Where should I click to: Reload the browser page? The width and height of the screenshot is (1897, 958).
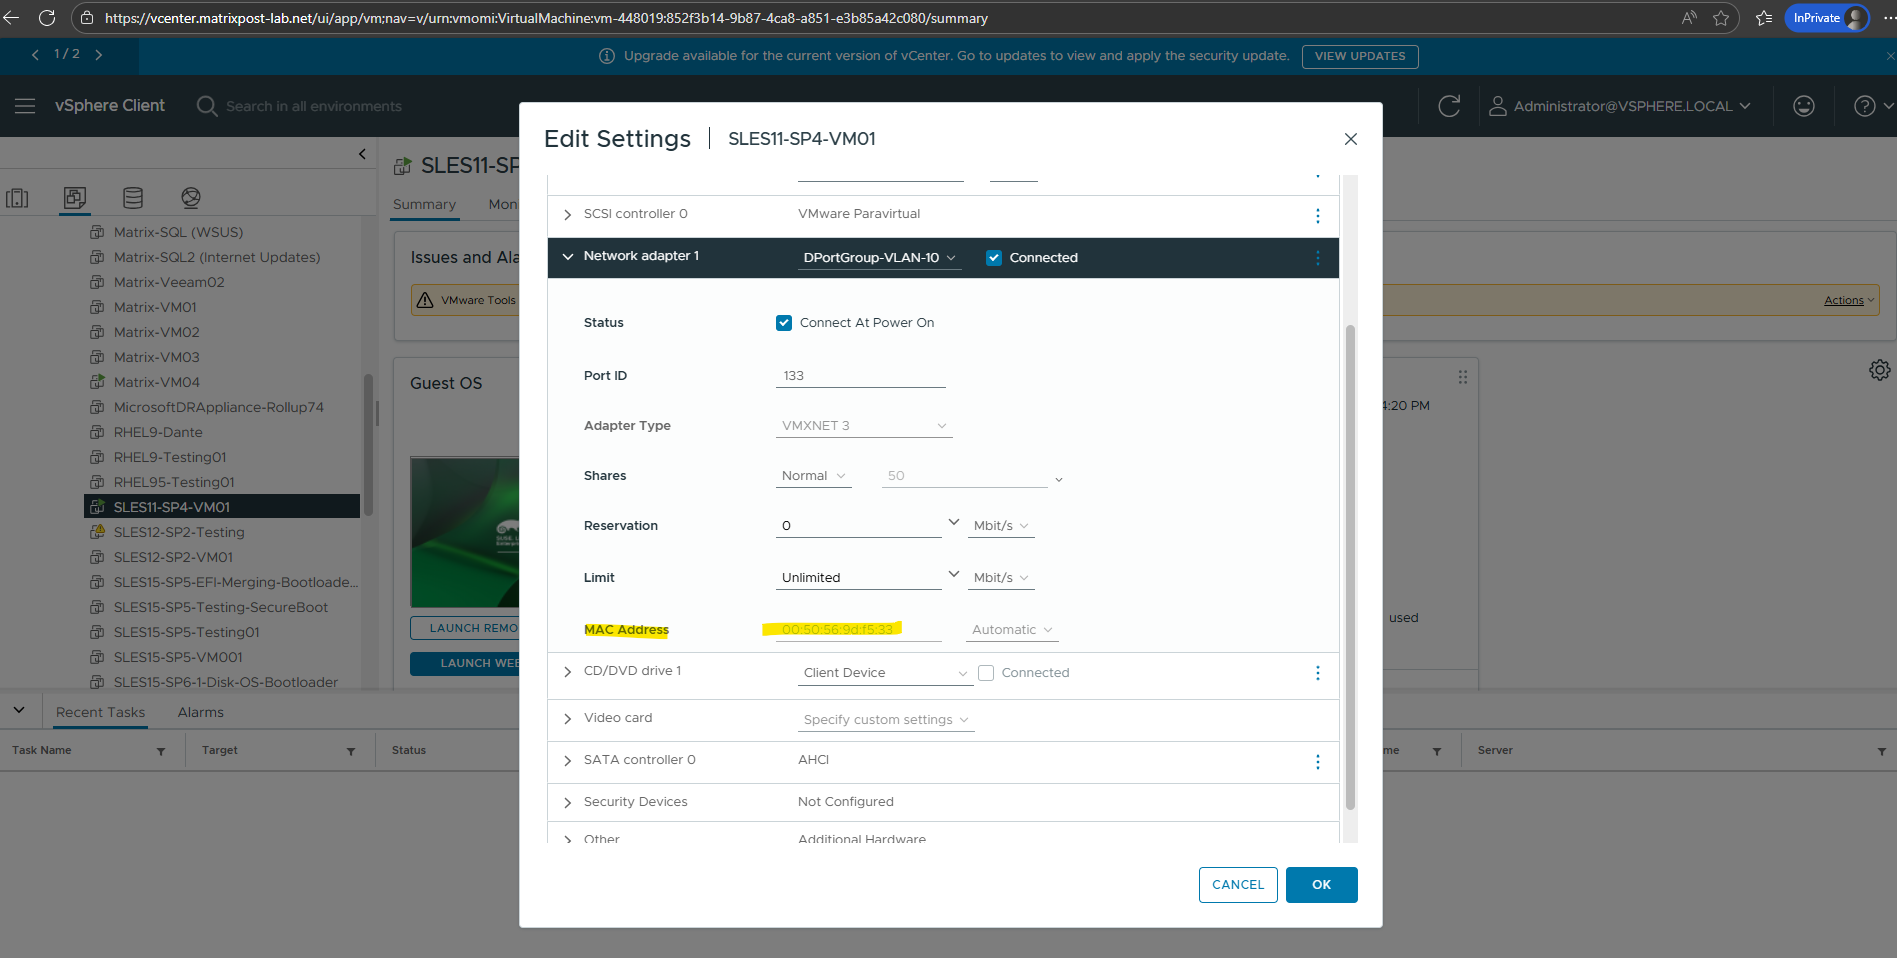[47, 18]
